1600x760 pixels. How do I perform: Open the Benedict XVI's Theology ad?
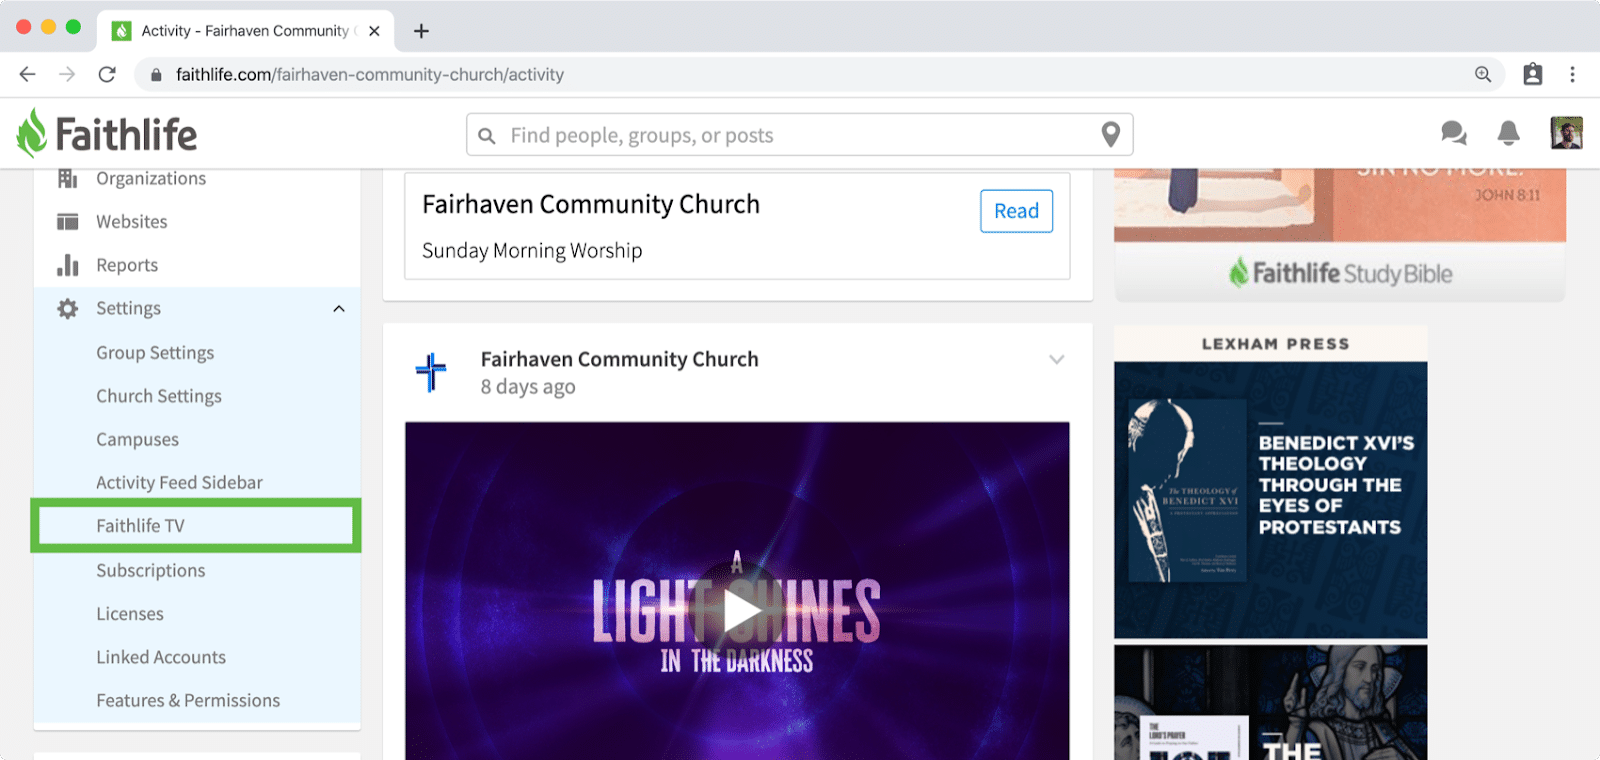[x=1271, y=500]
